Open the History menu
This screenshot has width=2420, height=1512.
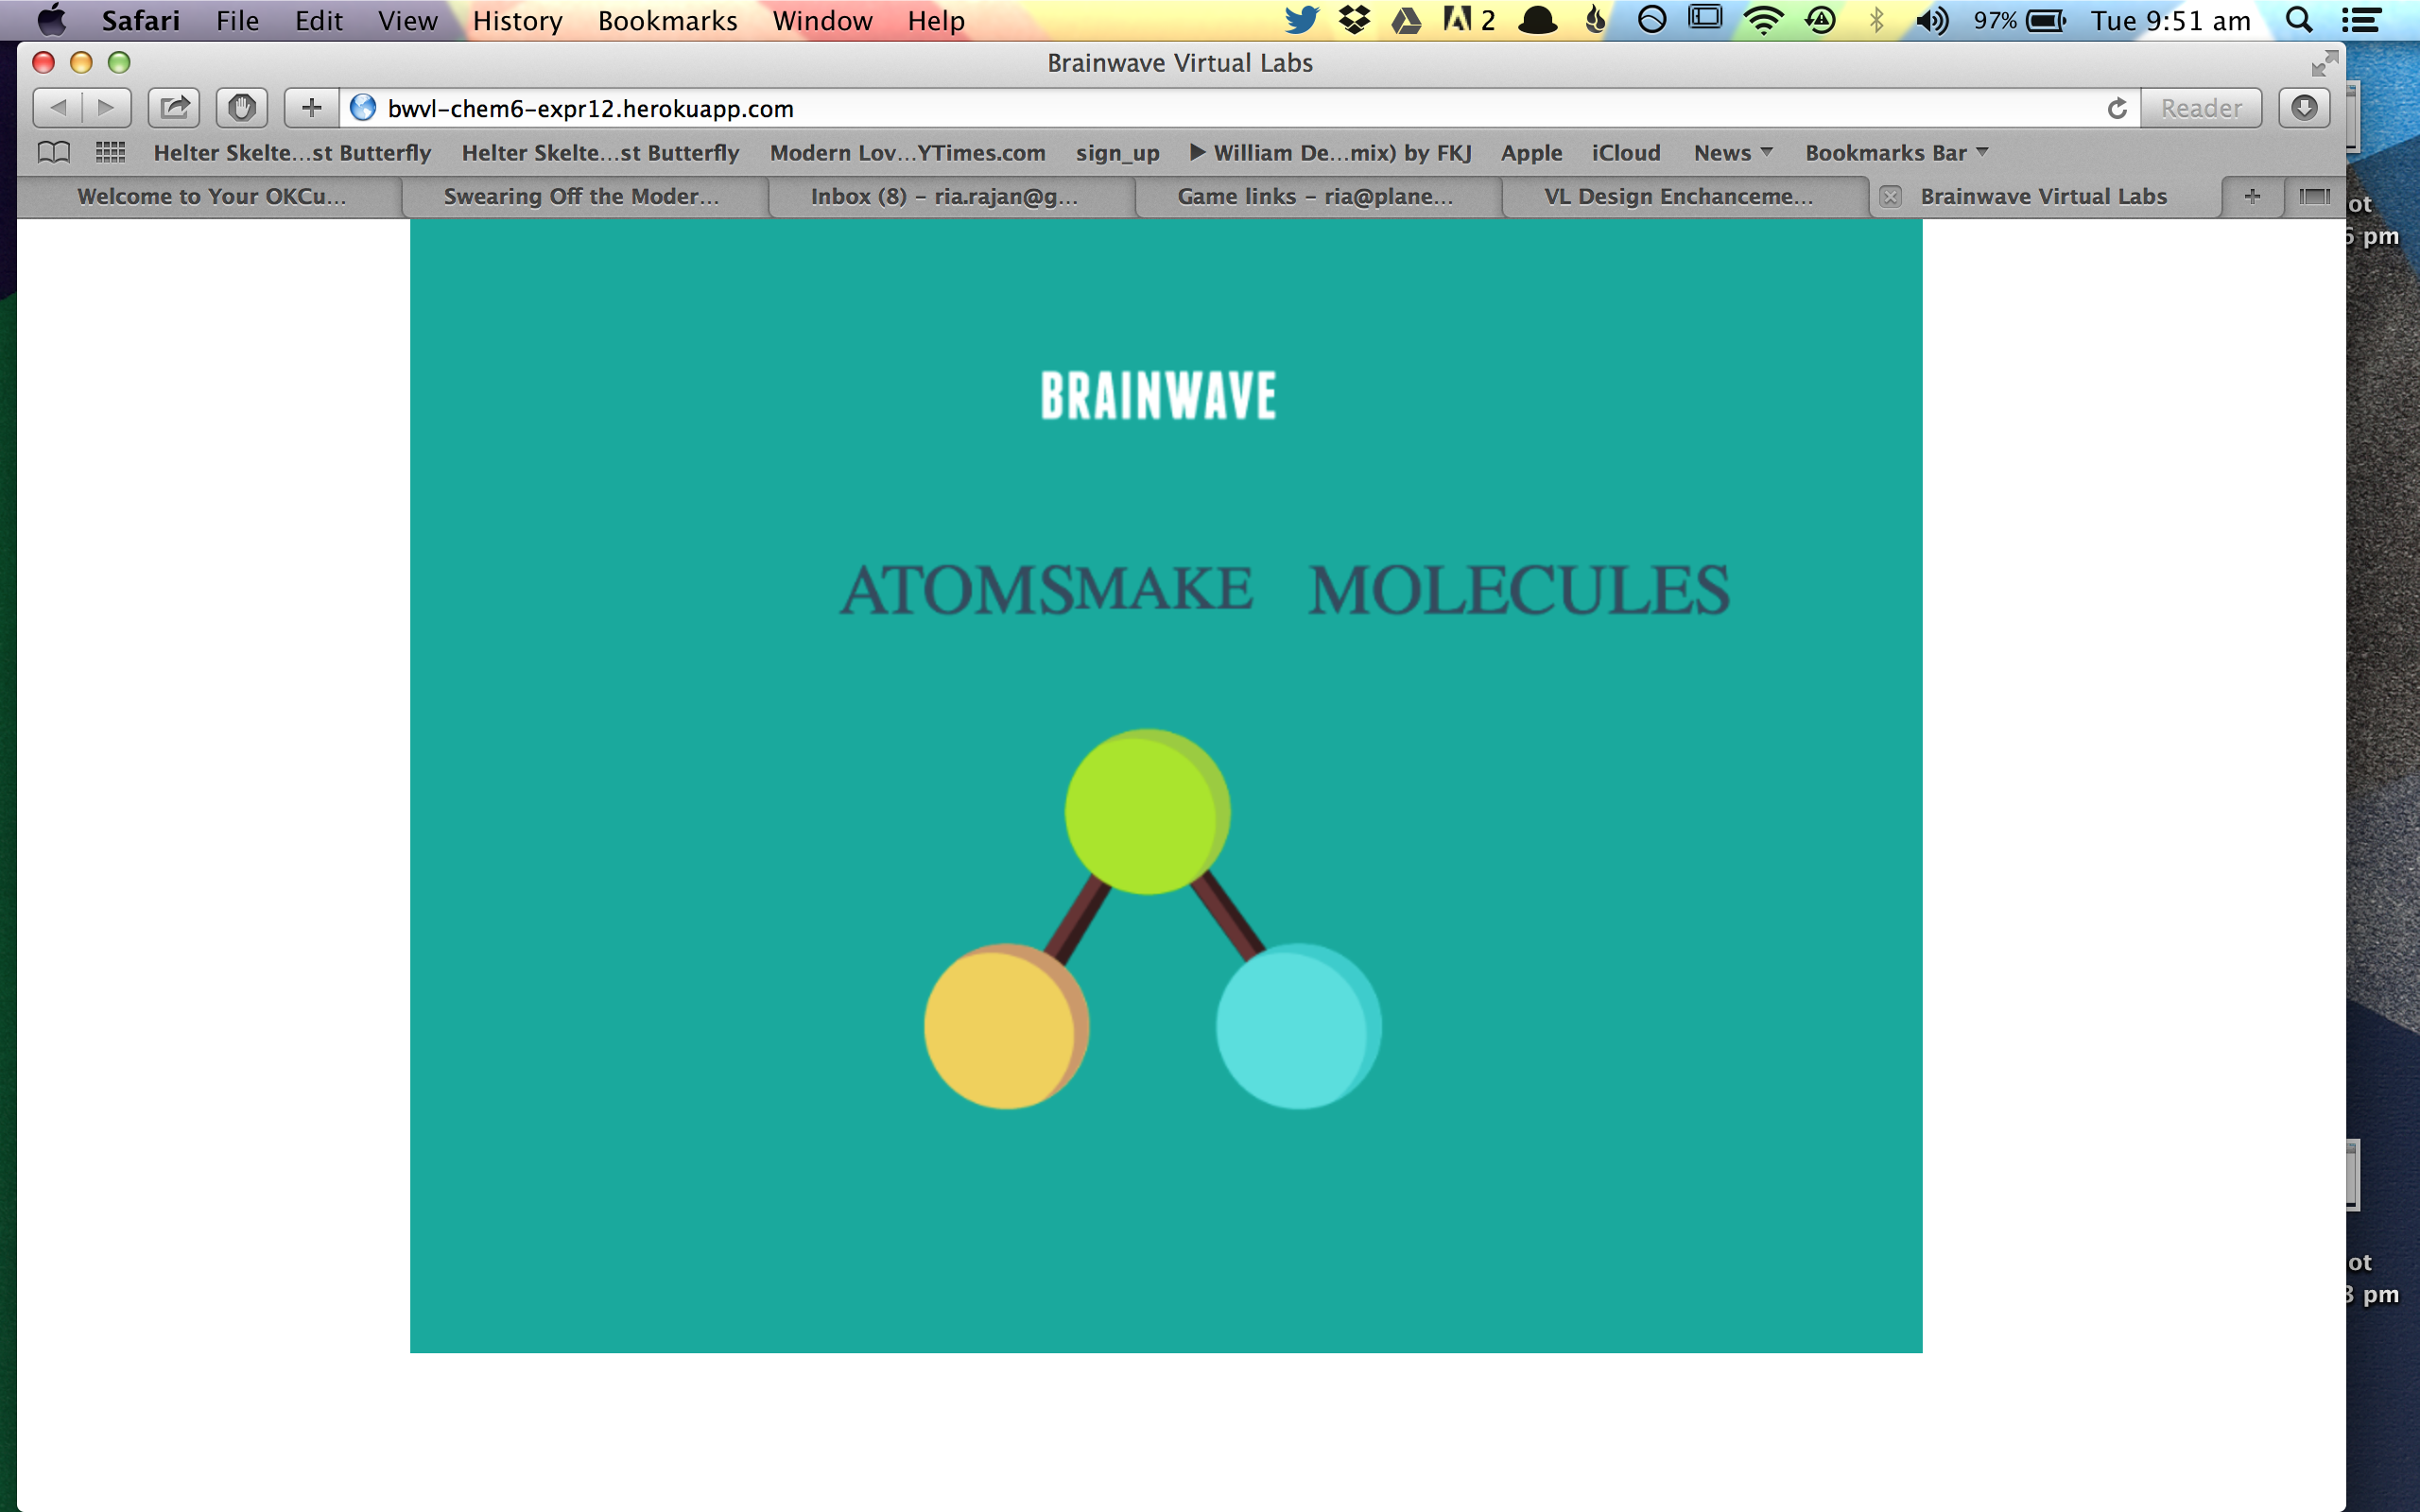[517, 21]
